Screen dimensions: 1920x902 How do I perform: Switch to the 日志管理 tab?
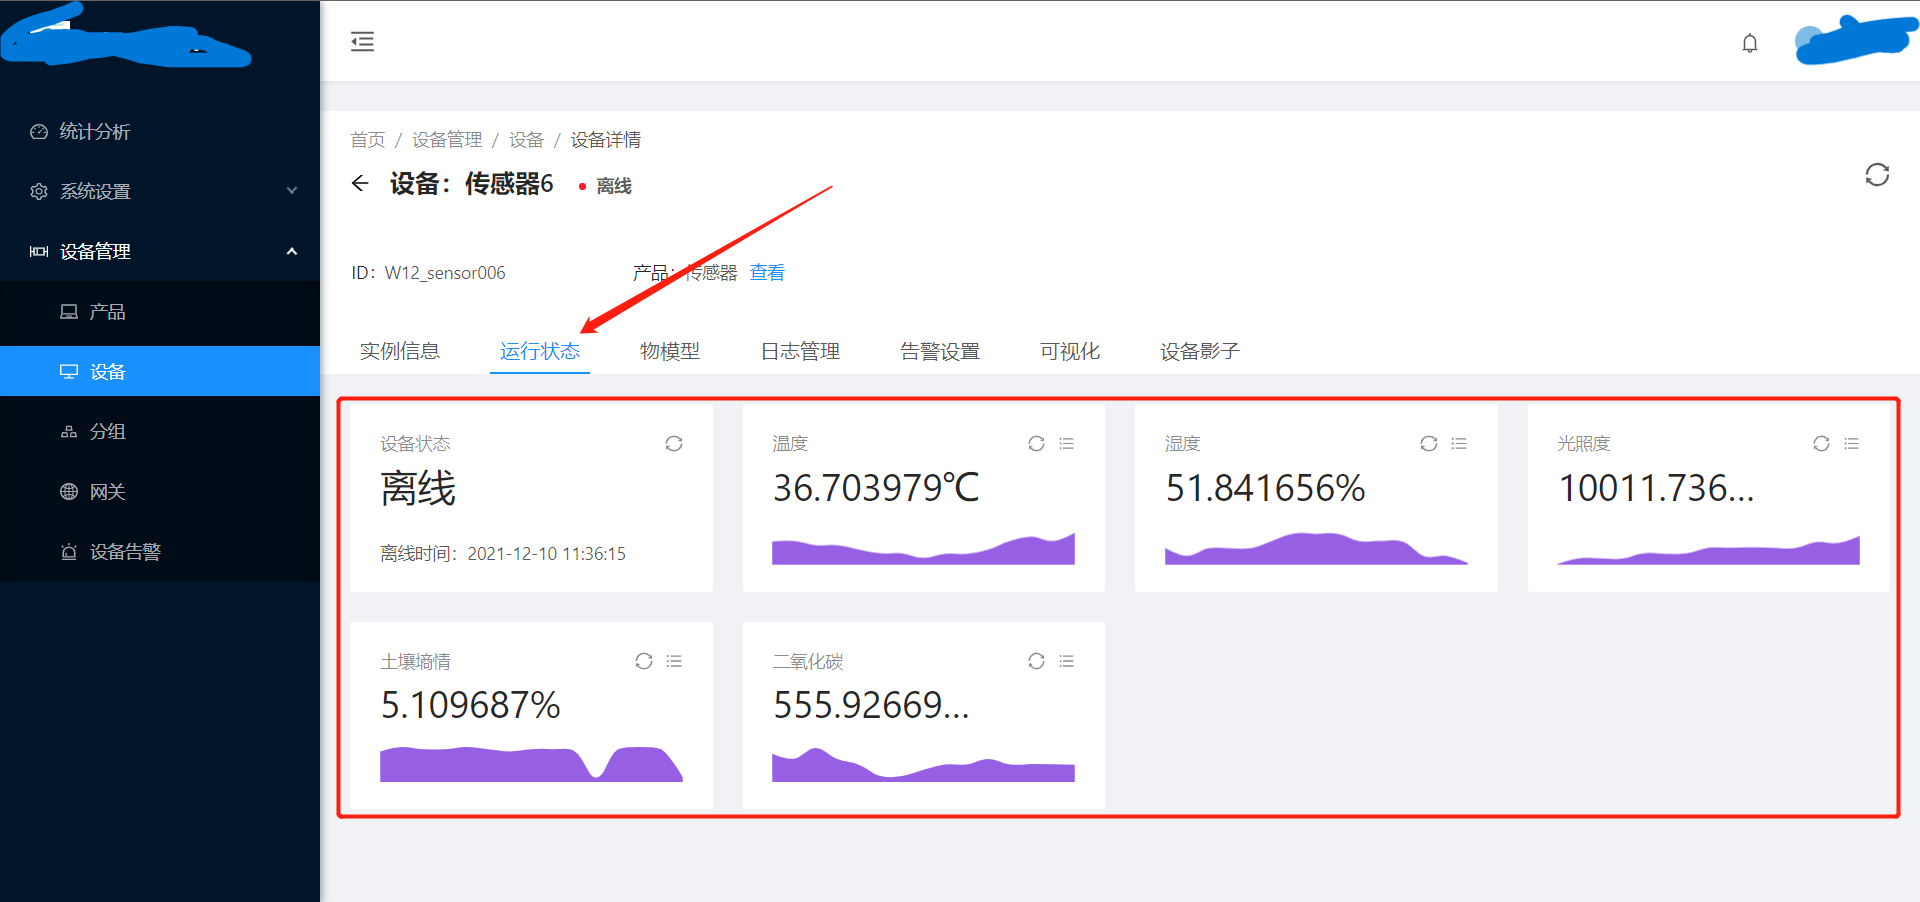[800, 351]
